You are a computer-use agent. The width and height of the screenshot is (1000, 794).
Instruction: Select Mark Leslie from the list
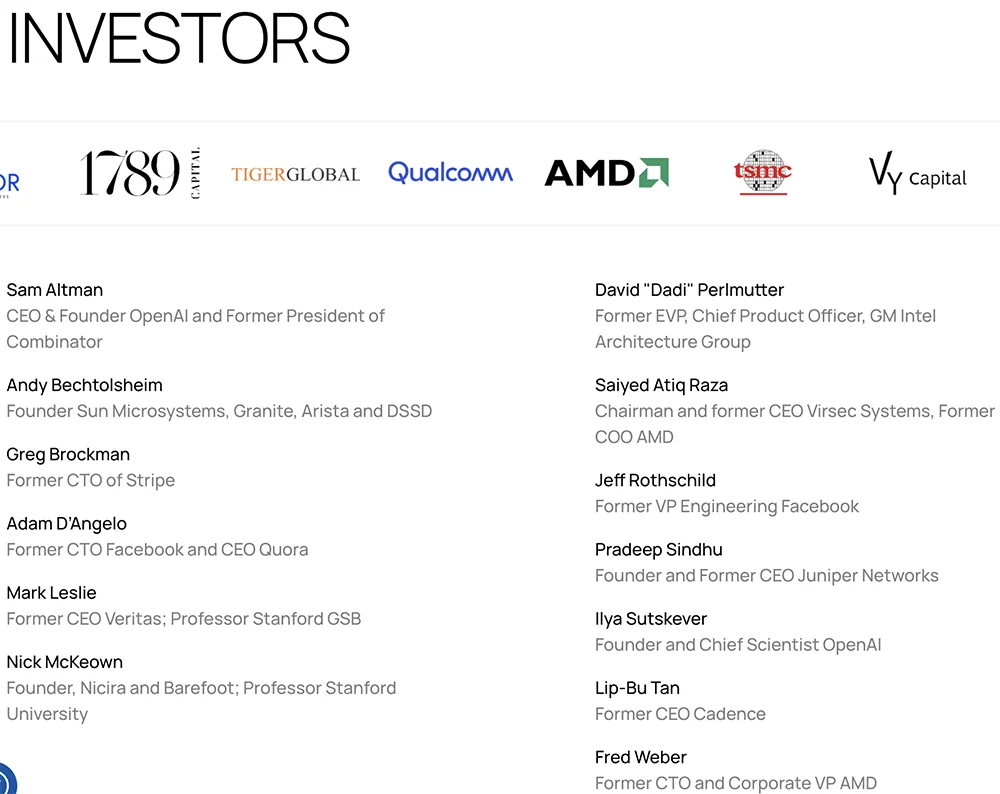click(x=51, y=592)
